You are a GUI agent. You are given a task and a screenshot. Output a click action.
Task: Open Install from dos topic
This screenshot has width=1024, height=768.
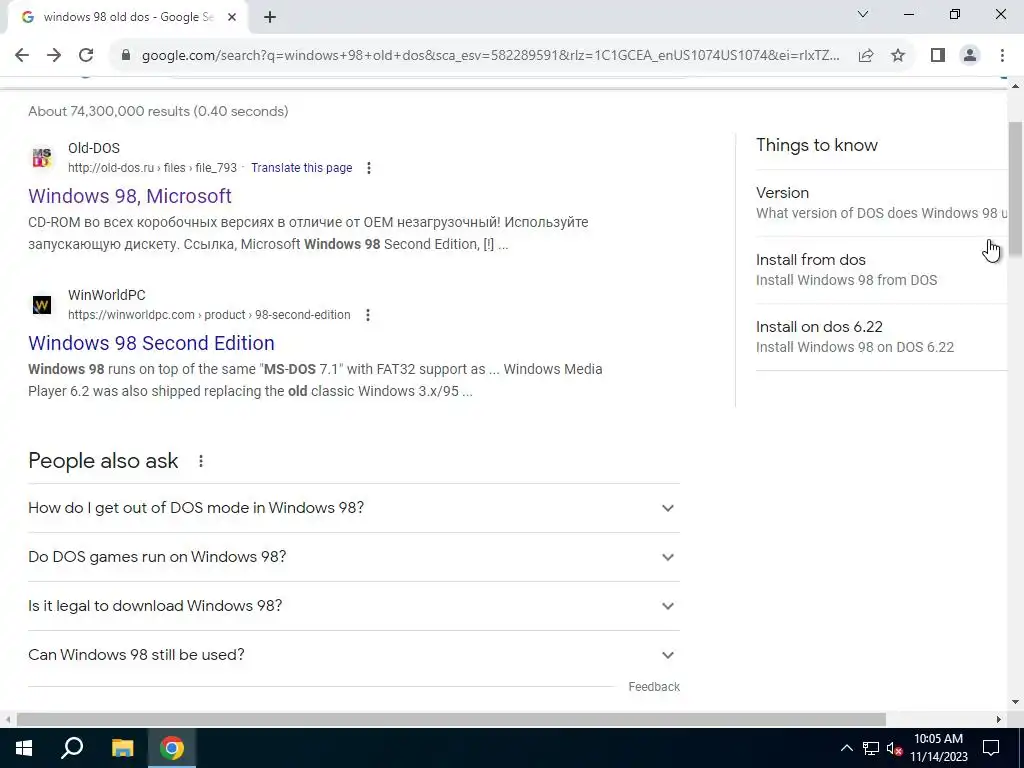(882, 270)
